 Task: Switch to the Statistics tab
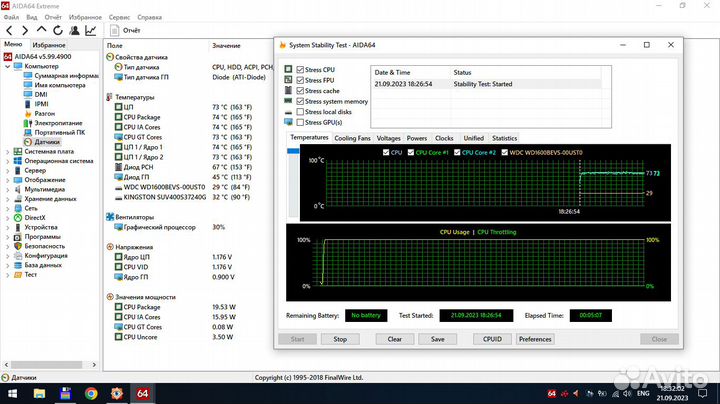[x=504, y=138]
